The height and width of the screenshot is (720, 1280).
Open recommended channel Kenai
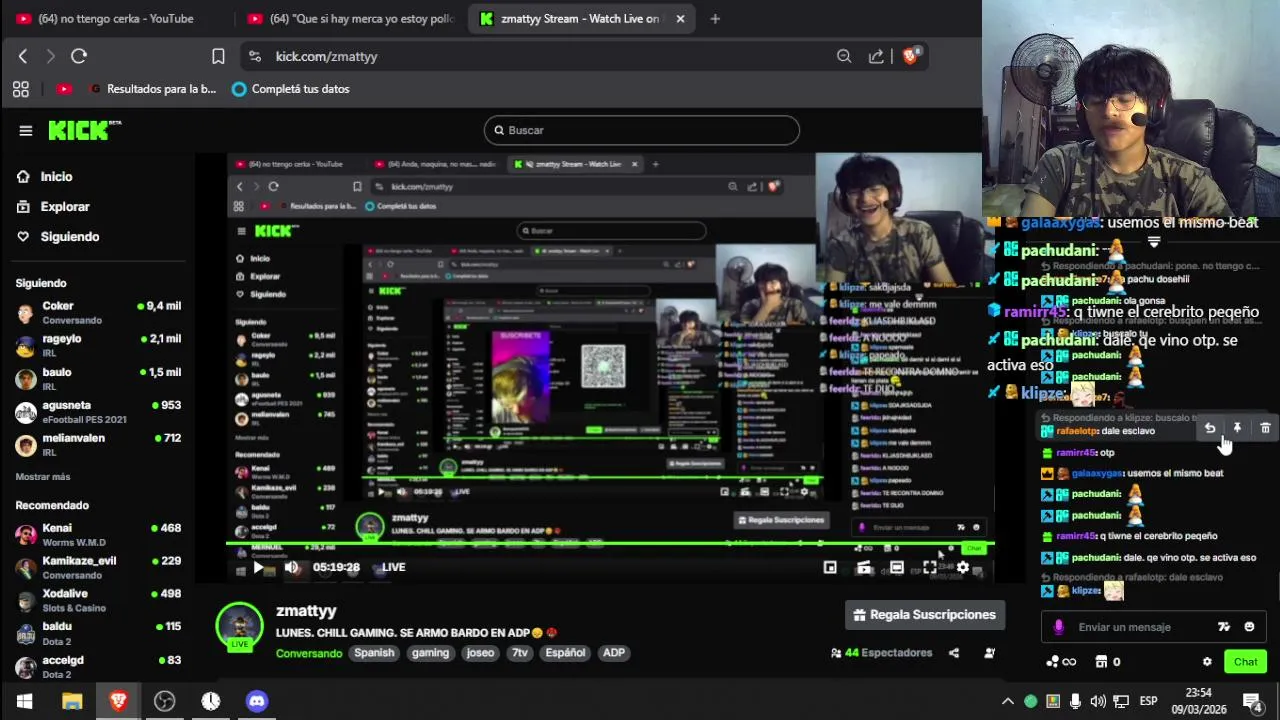[98, 535]
